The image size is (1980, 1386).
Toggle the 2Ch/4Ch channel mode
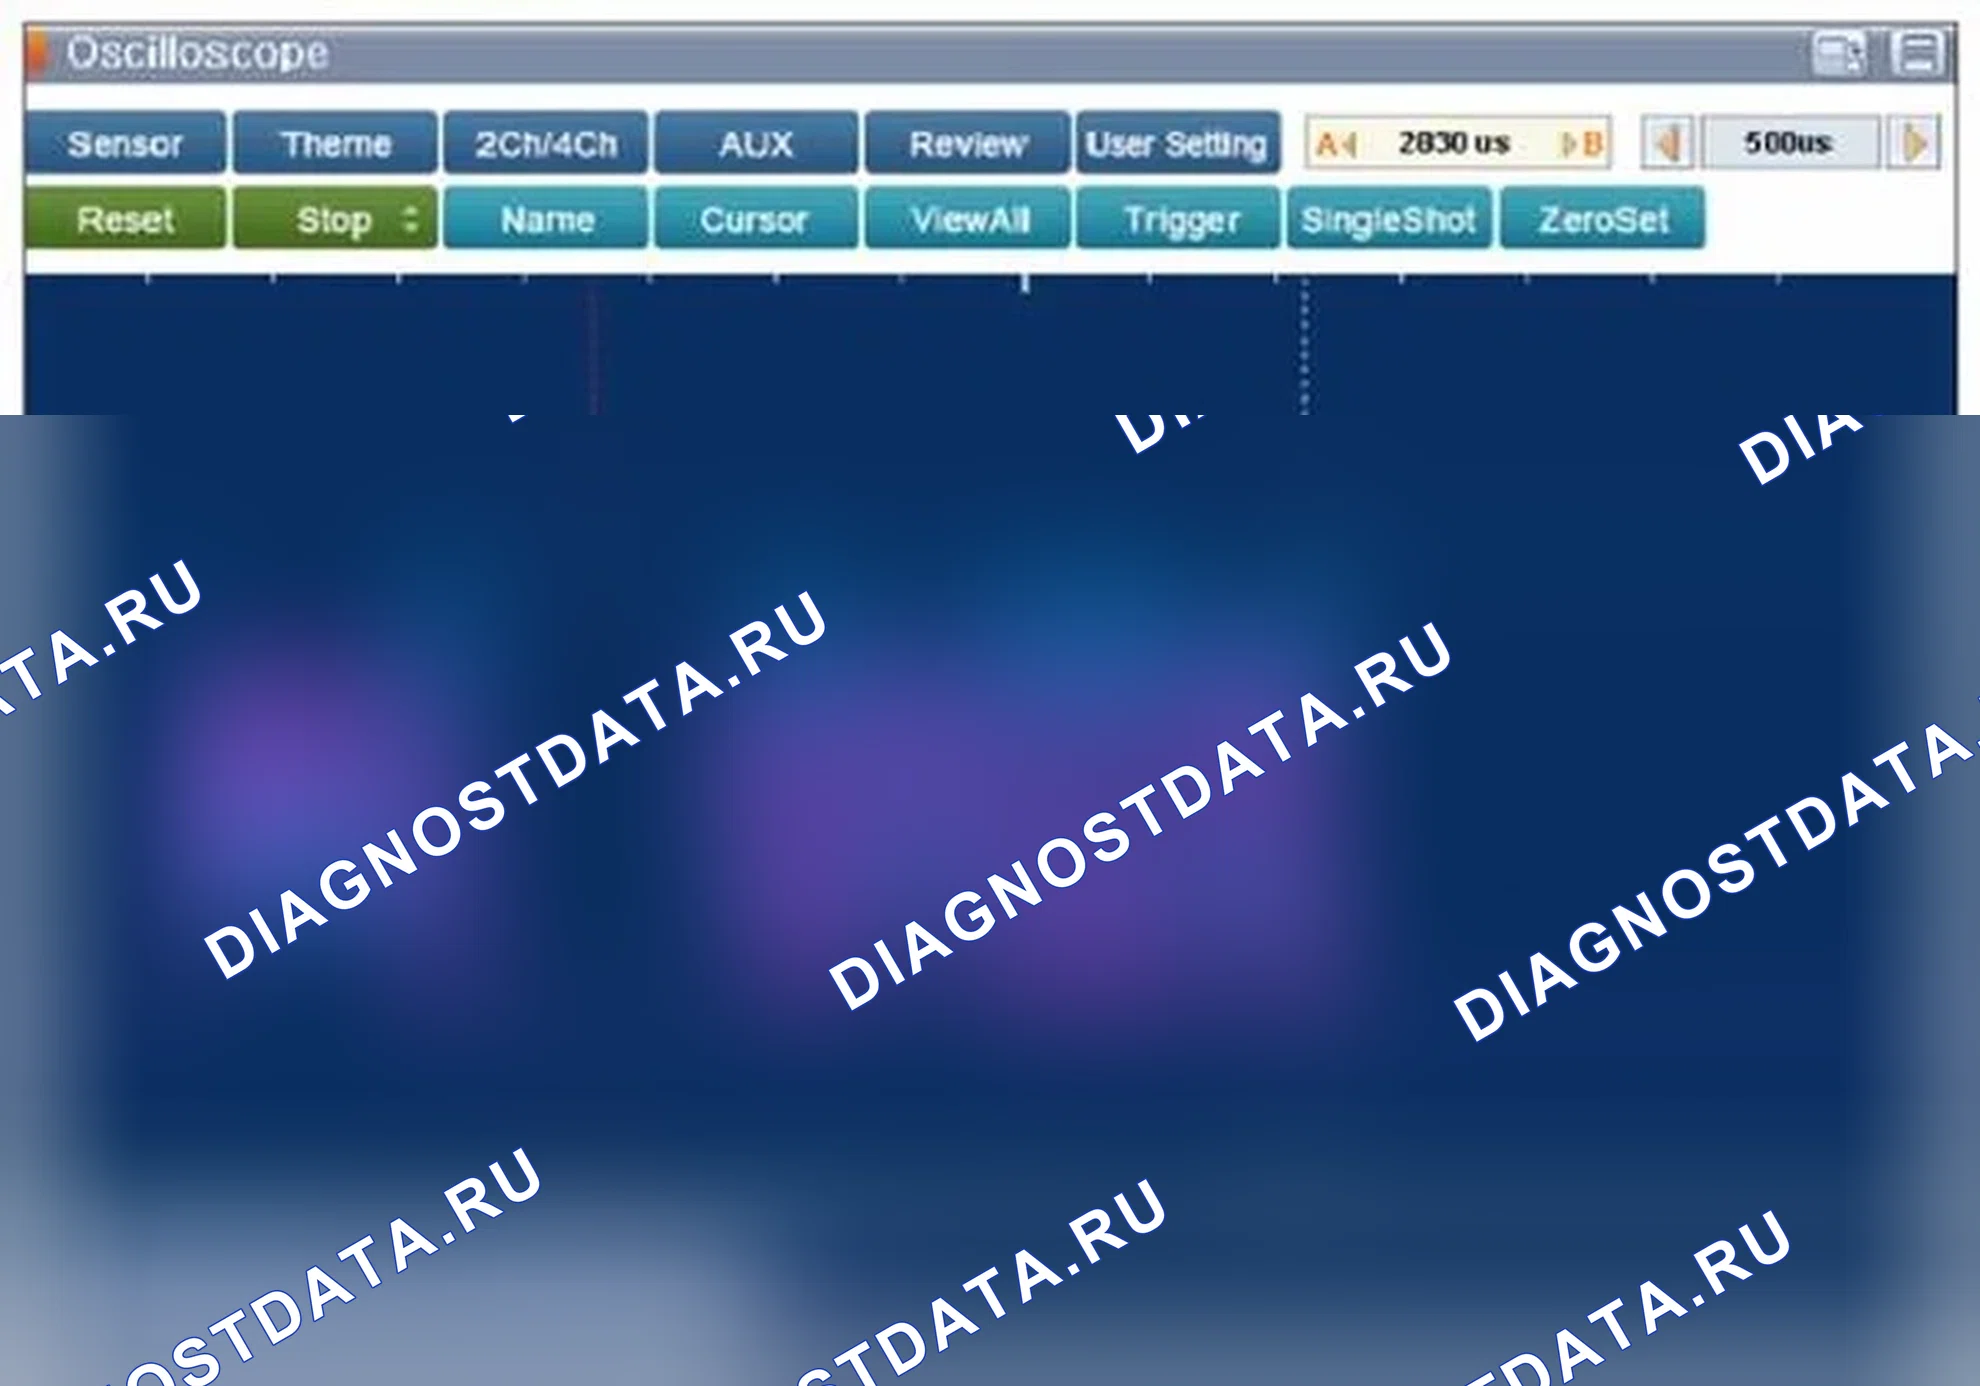[x=546, y=144]
